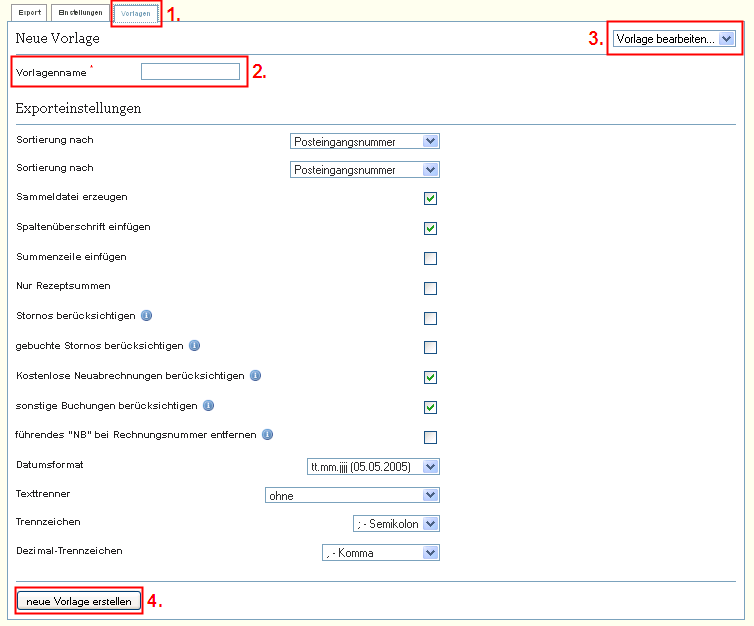This screenshot has width=754, height=626.
Task: Click info icon for Kostenlose Neuabrechnungen
Action: click(x=255, y=376)
